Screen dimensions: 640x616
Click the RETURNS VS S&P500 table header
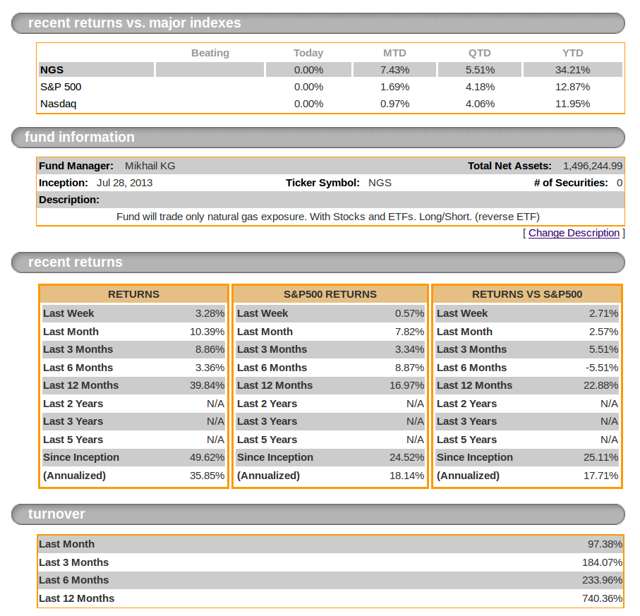527,294
